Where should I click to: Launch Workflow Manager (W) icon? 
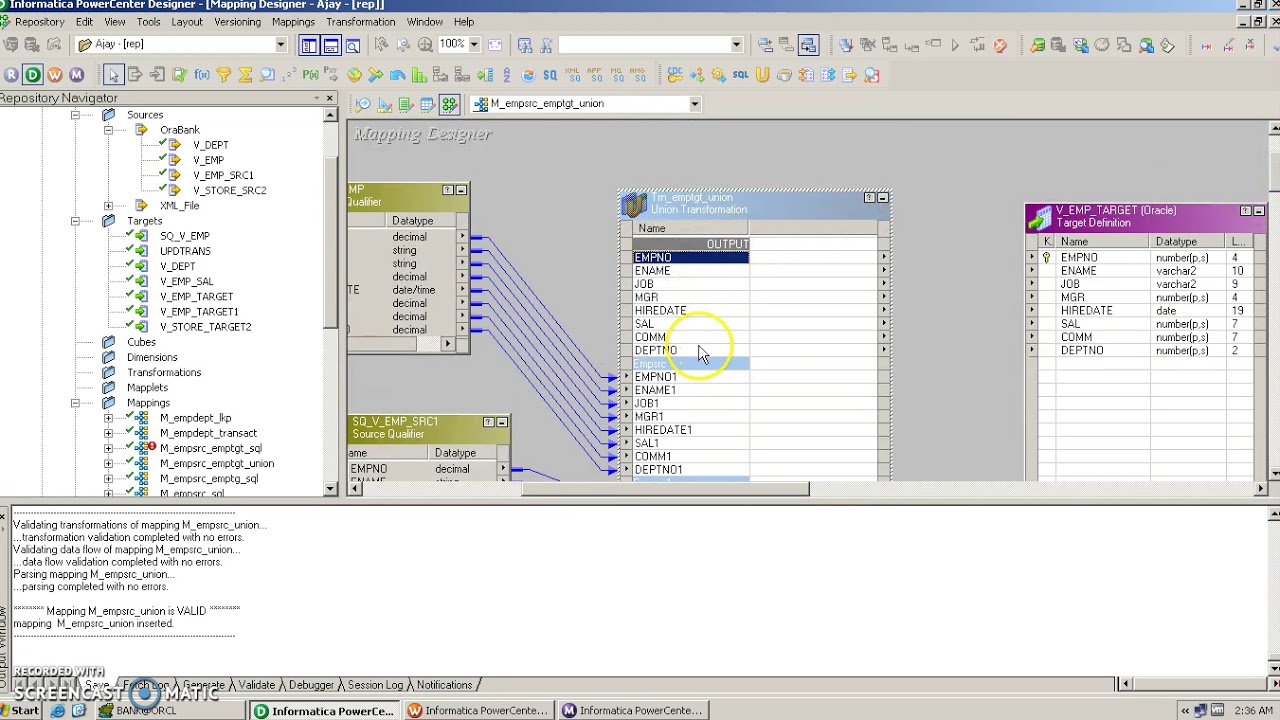point(55,75)
